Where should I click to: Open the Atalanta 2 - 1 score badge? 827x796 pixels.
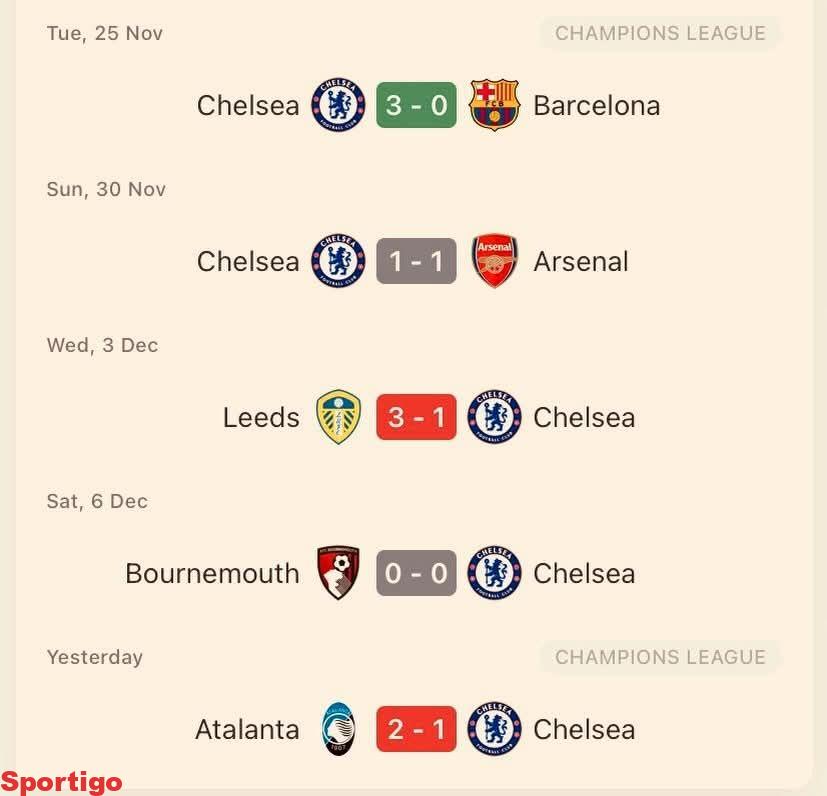[x=416, y=729]
